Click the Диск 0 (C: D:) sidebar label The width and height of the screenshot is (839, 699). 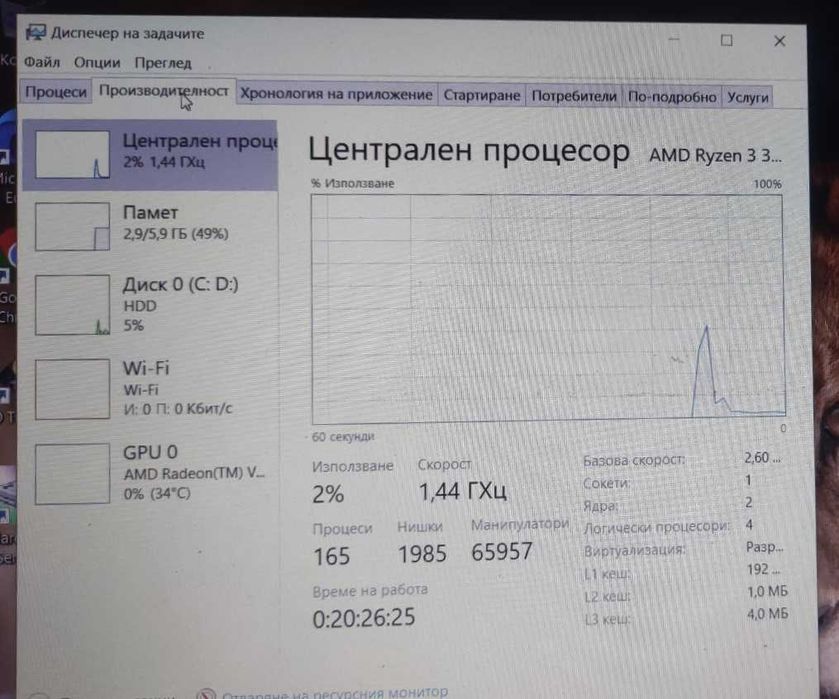(x=181, y=285)
